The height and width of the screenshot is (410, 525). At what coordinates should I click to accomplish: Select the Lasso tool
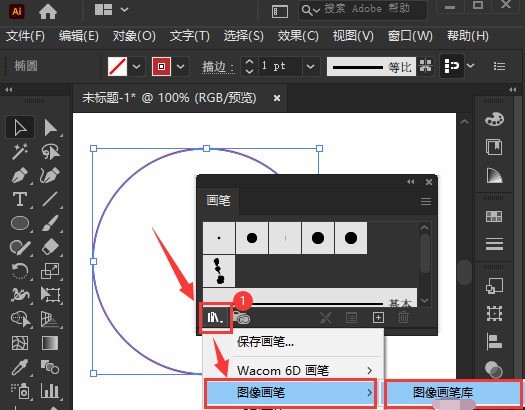point(51,152)
